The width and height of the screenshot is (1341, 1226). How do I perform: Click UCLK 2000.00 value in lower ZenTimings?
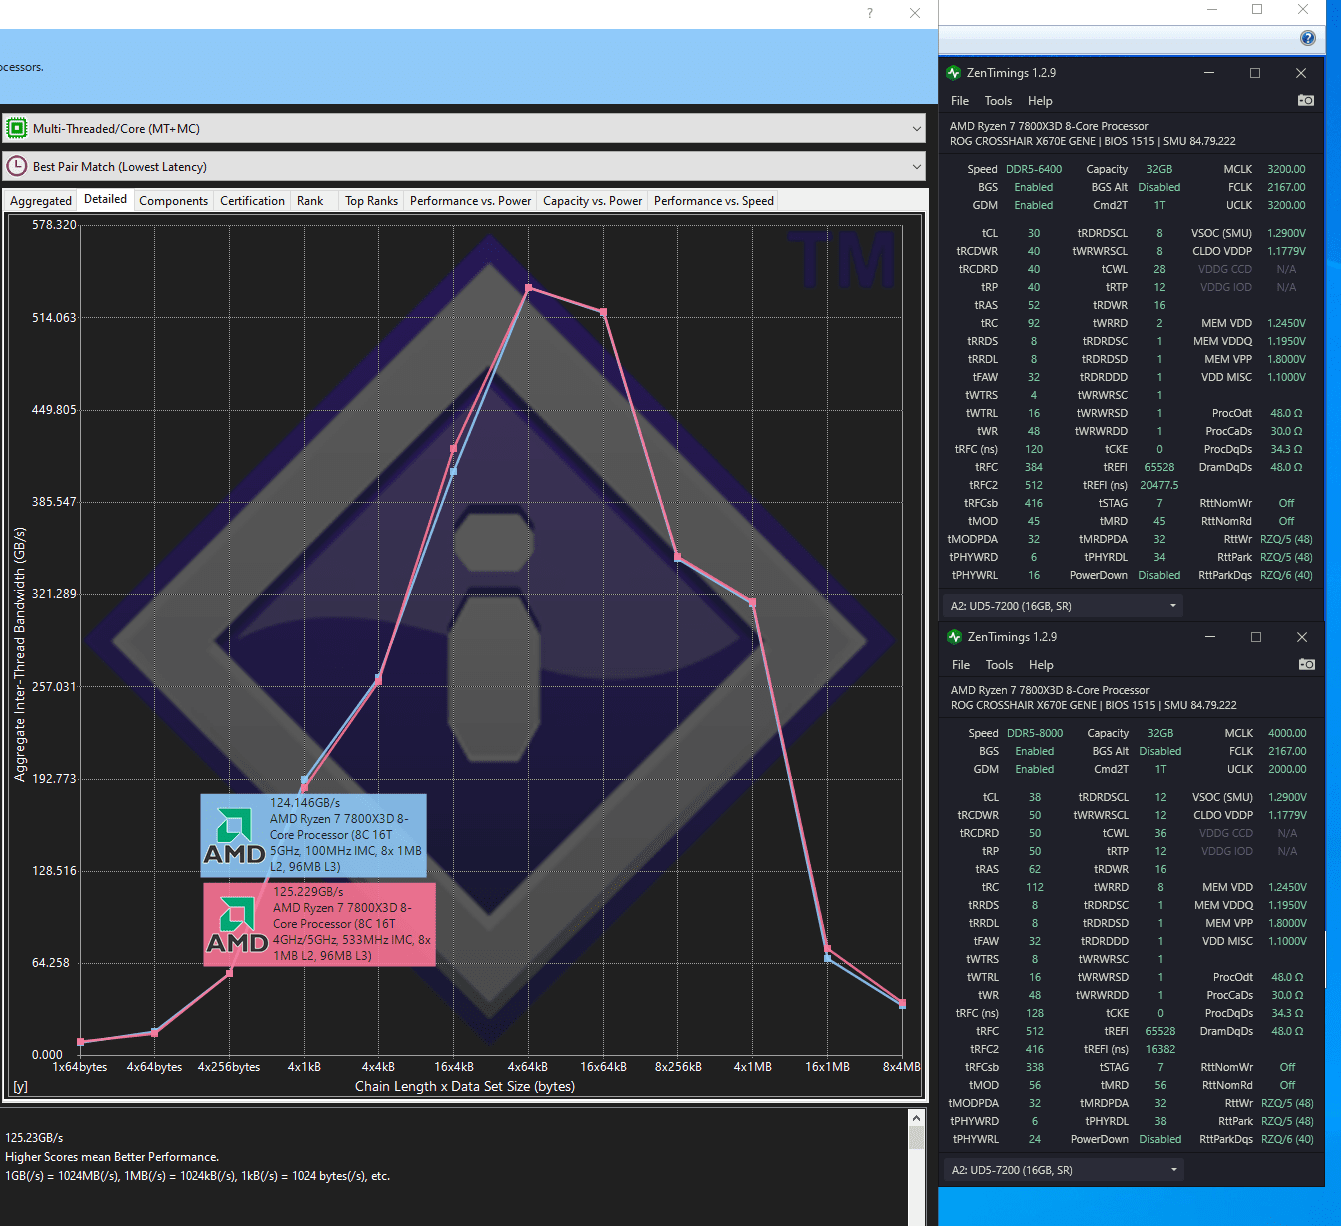pyautogui.click(x=1287, y=769)
